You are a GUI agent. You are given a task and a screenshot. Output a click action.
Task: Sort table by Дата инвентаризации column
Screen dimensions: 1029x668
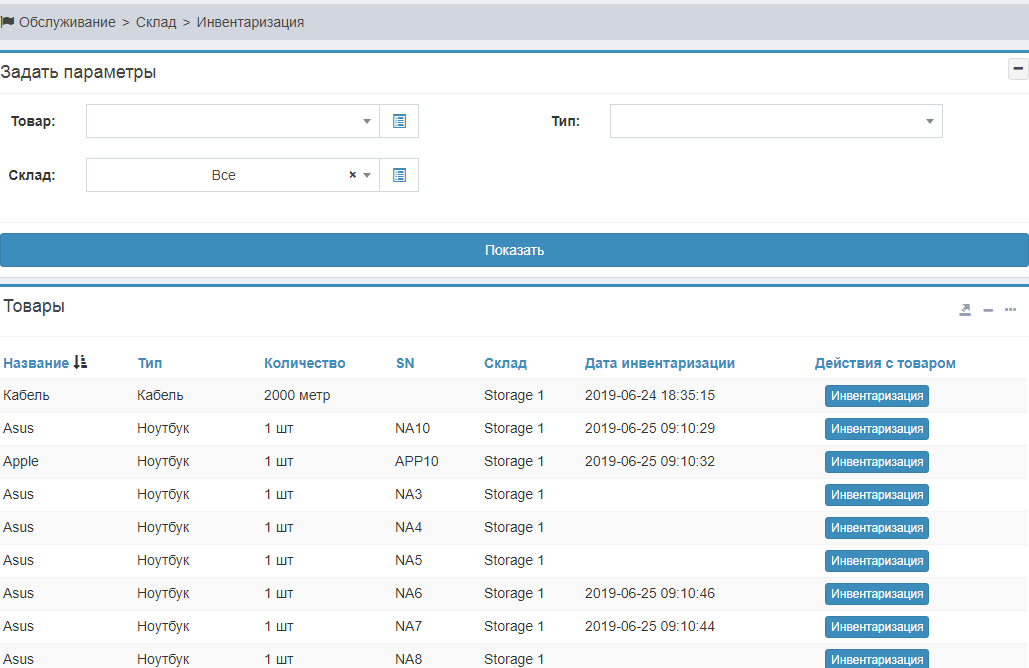pos(659,363)
